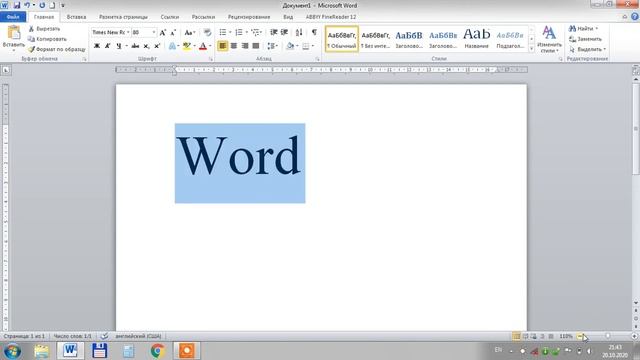The image size is (640, 360).
Task: Click the Изменить стили change styles icon
Action: tap(549, 33)
